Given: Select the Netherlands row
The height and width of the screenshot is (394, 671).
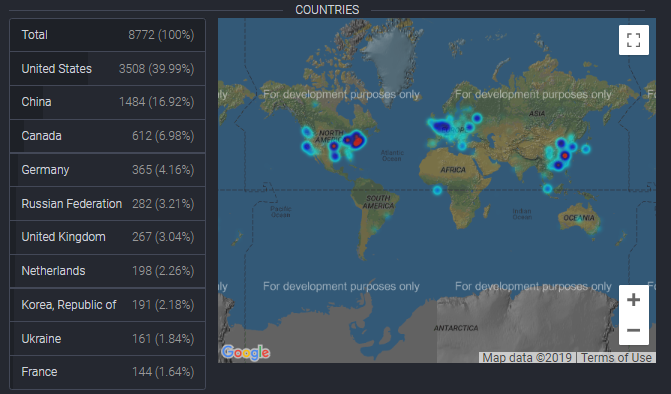Looking at the screenshot, I should (107, 271).
